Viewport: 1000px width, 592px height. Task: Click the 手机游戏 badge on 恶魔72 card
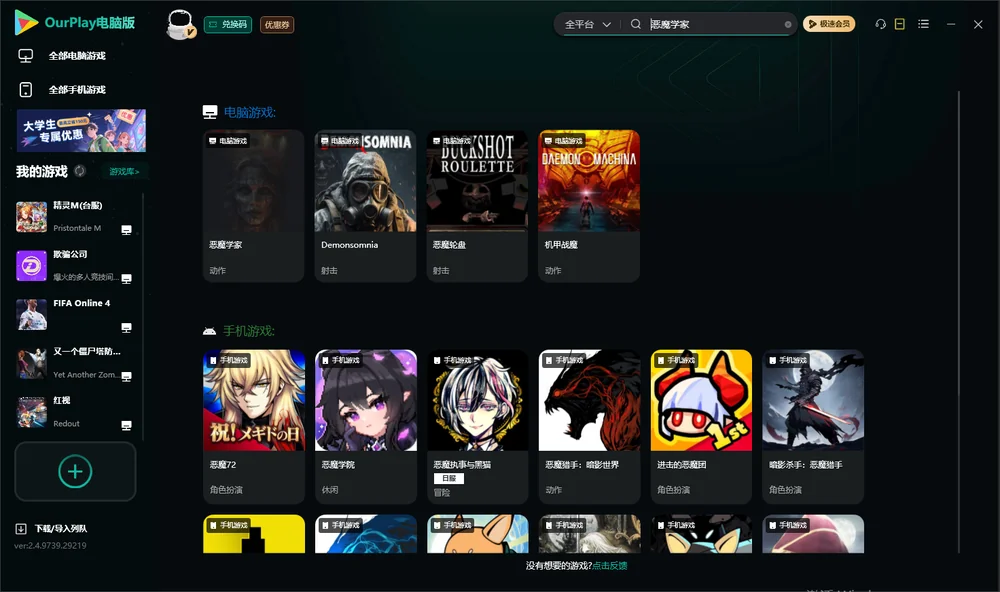(x=228, y=360)
